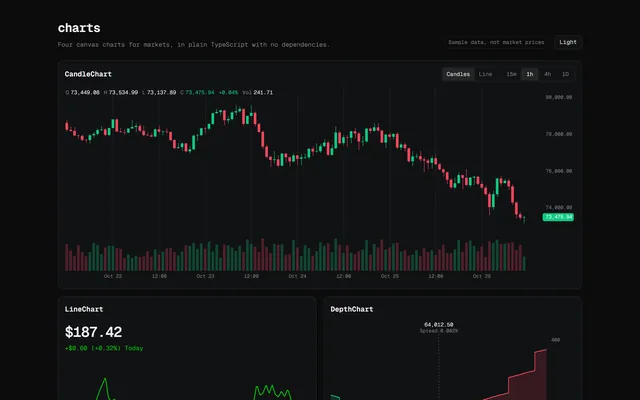The height and width of the screenshot is (400, 640).
Task: Click the last candle on the chart
Action: pyautogui.click(x=524, y=219)
